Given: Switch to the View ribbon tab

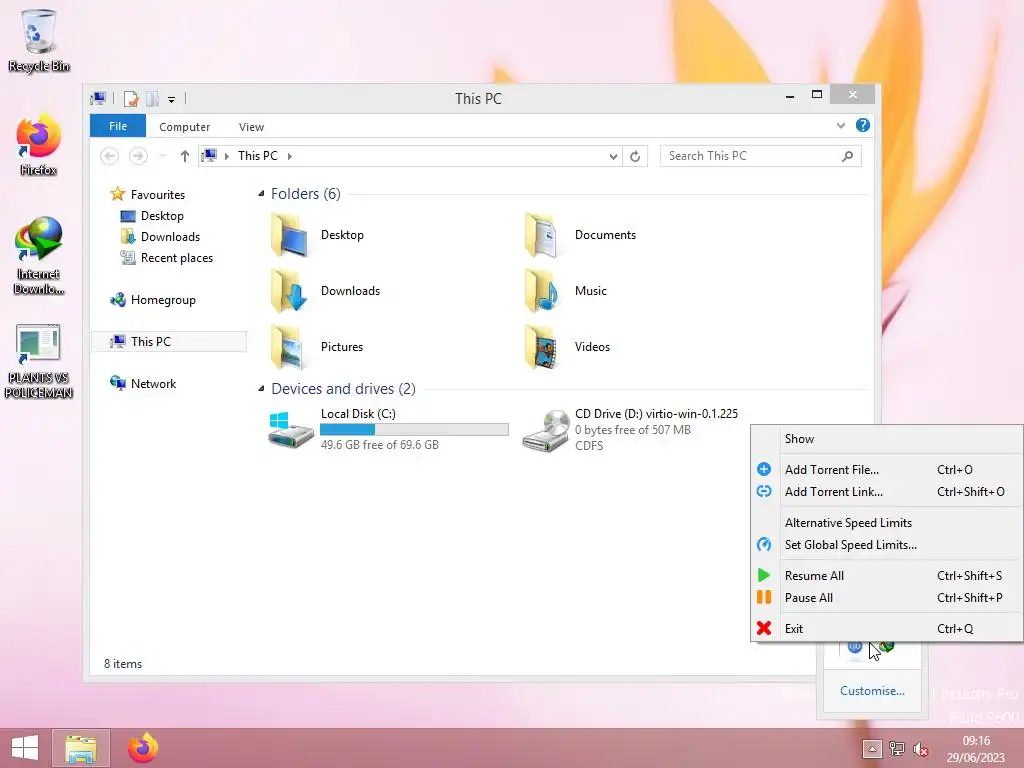Looking at the screenshot, I should (251, 127).
